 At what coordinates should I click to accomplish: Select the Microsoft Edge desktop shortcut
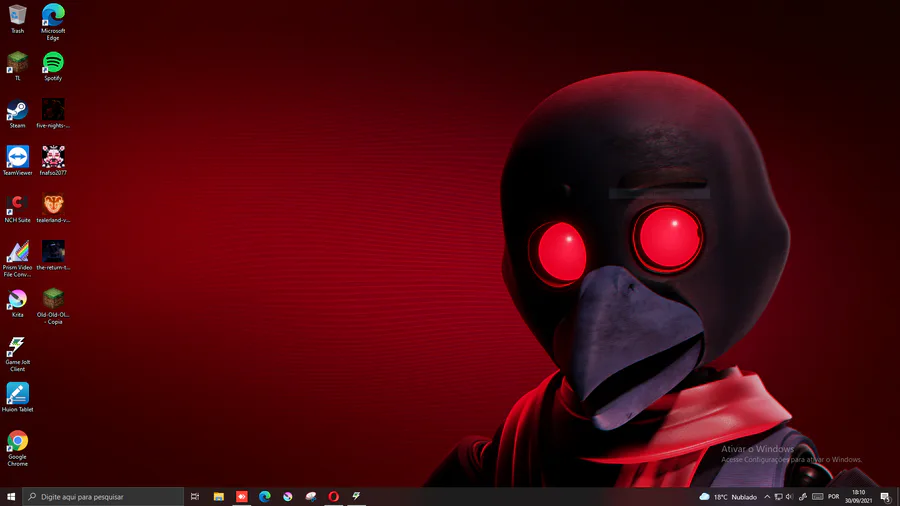point(53,22)
